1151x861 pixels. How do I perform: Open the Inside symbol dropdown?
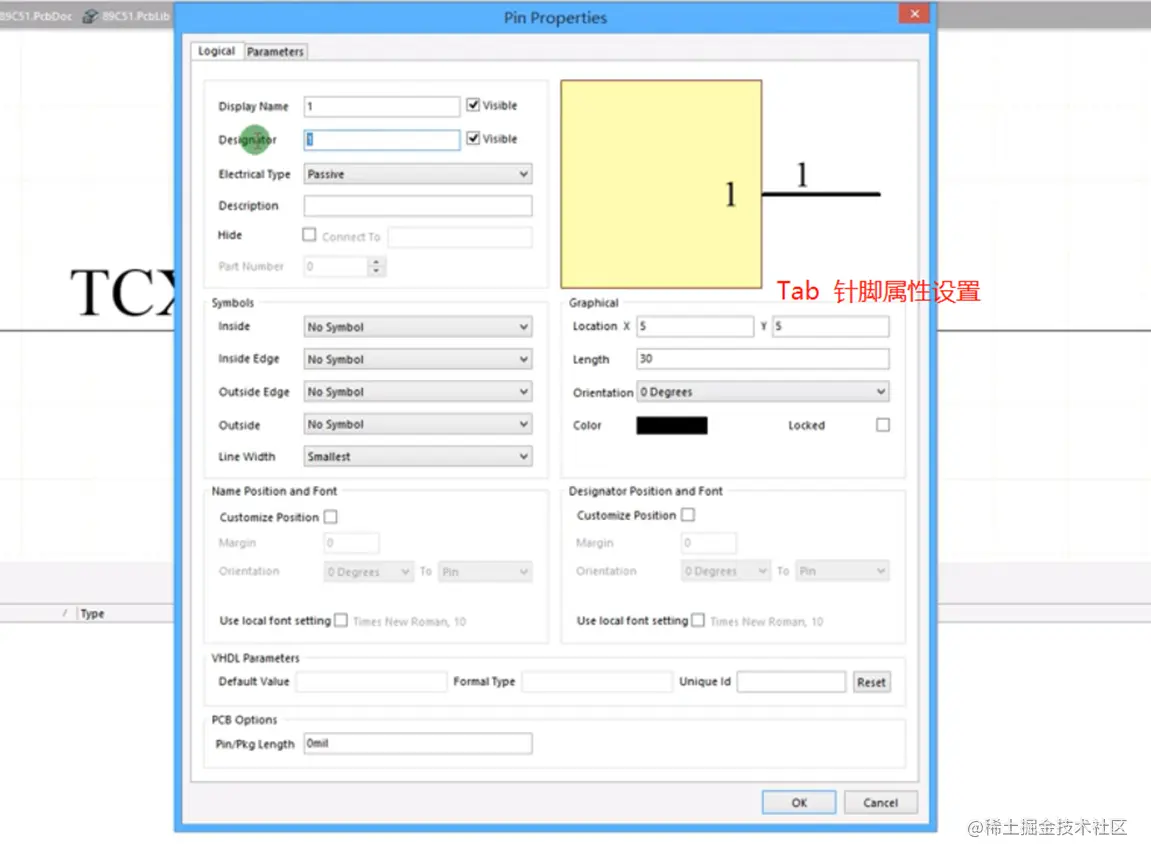(x=418, y=327)
